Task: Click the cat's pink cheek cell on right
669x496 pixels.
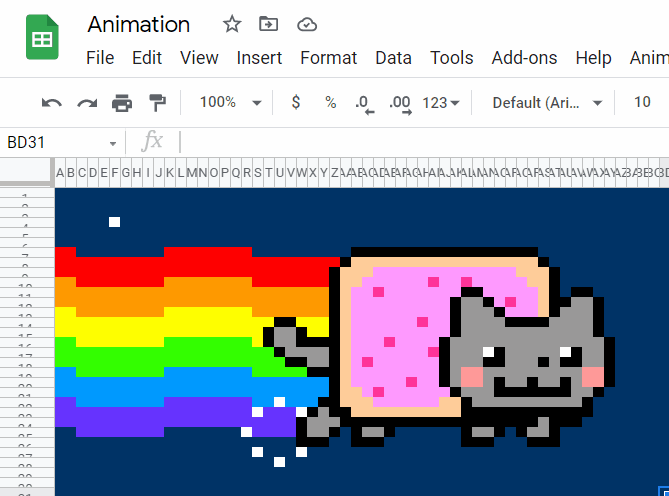Action: pyautogui.click(x=593, y=377)
